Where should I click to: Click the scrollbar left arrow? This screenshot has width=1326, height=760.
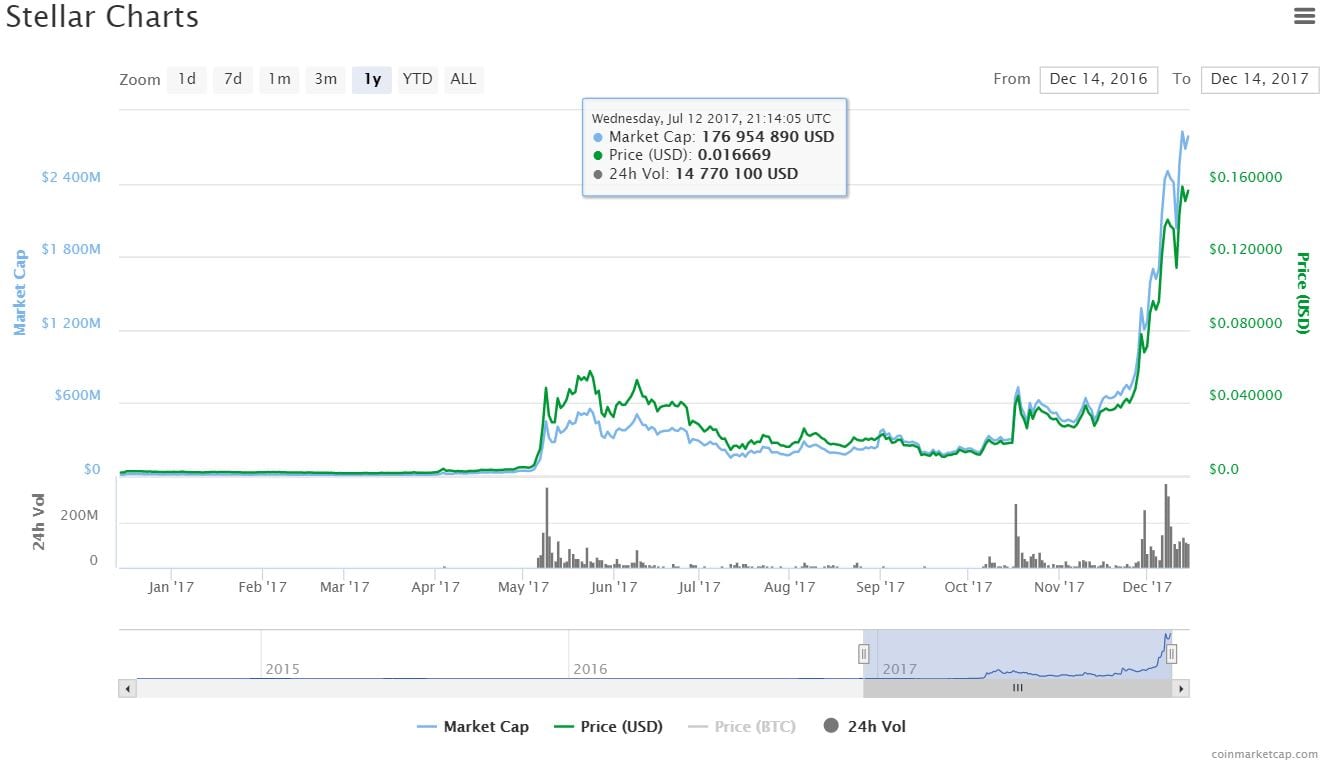(127, 688)
